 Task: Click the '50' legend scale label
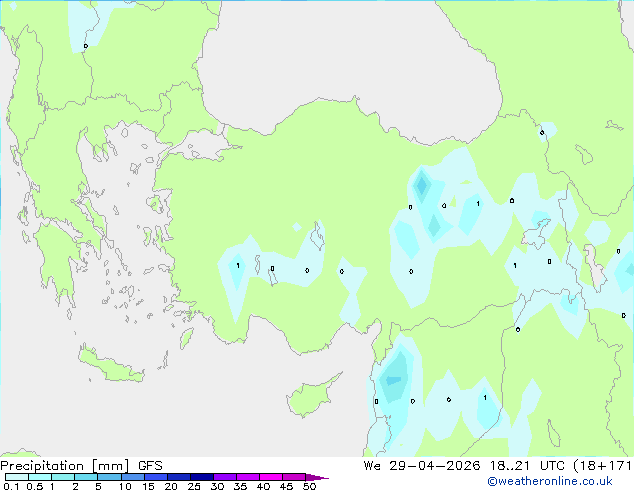(309, 486)
